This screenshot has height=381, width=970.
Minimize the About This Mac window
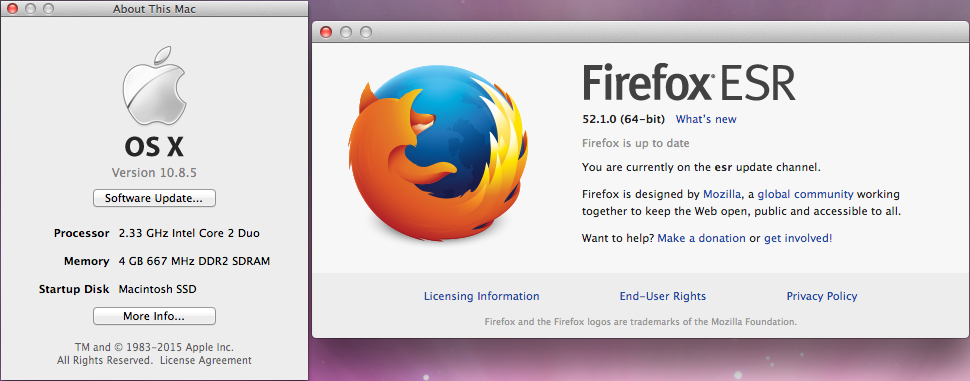pyautogui.click(x=30, y=9)
